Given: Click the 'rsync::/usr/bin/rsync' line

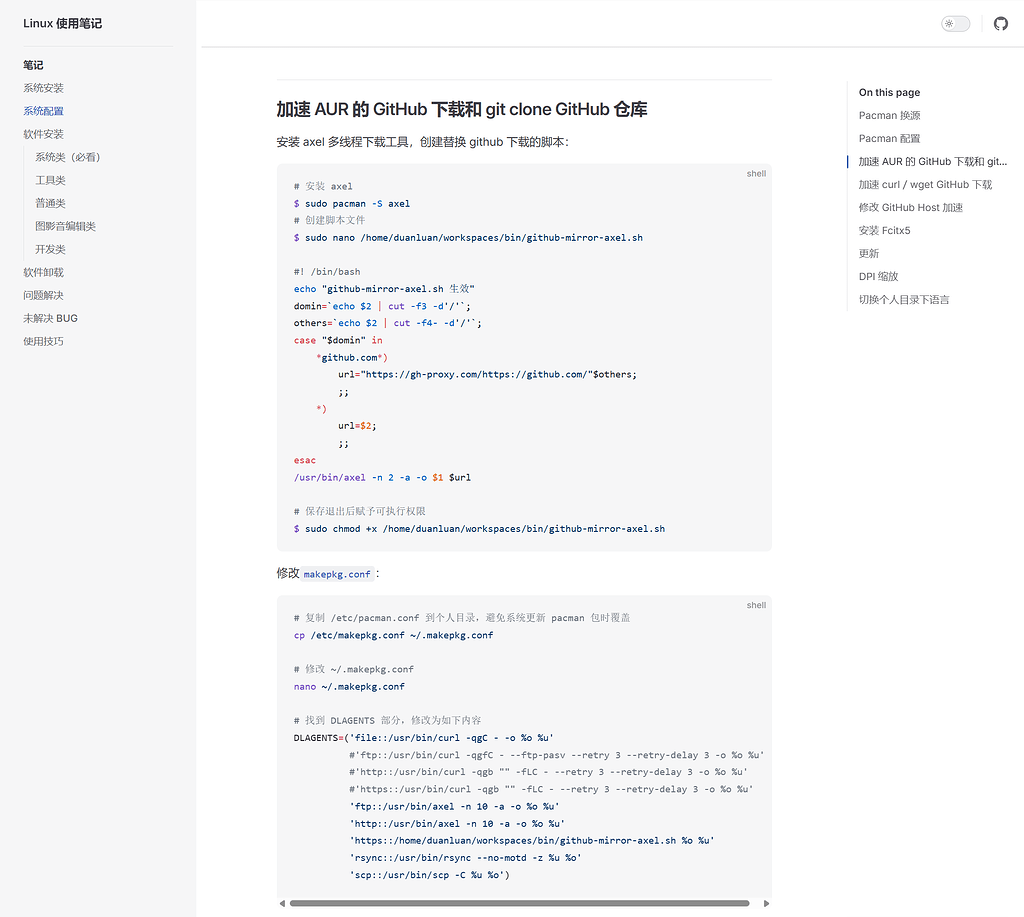Looking at the screenshot, I should pos(465,858).
